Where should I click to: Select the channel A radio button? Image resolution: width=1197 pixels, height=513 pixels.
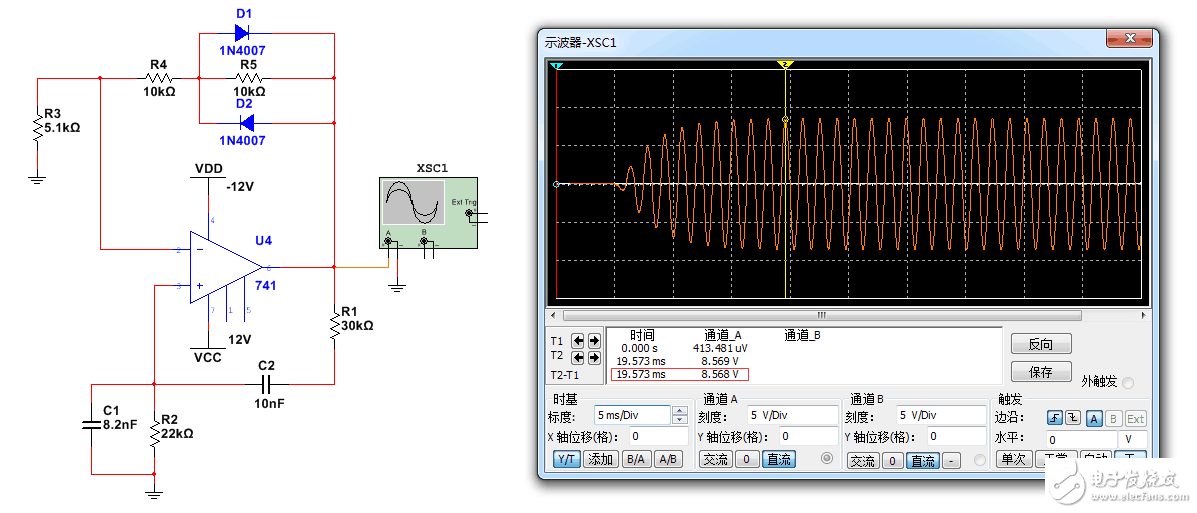pyautogui.click(x=827, y=459)
